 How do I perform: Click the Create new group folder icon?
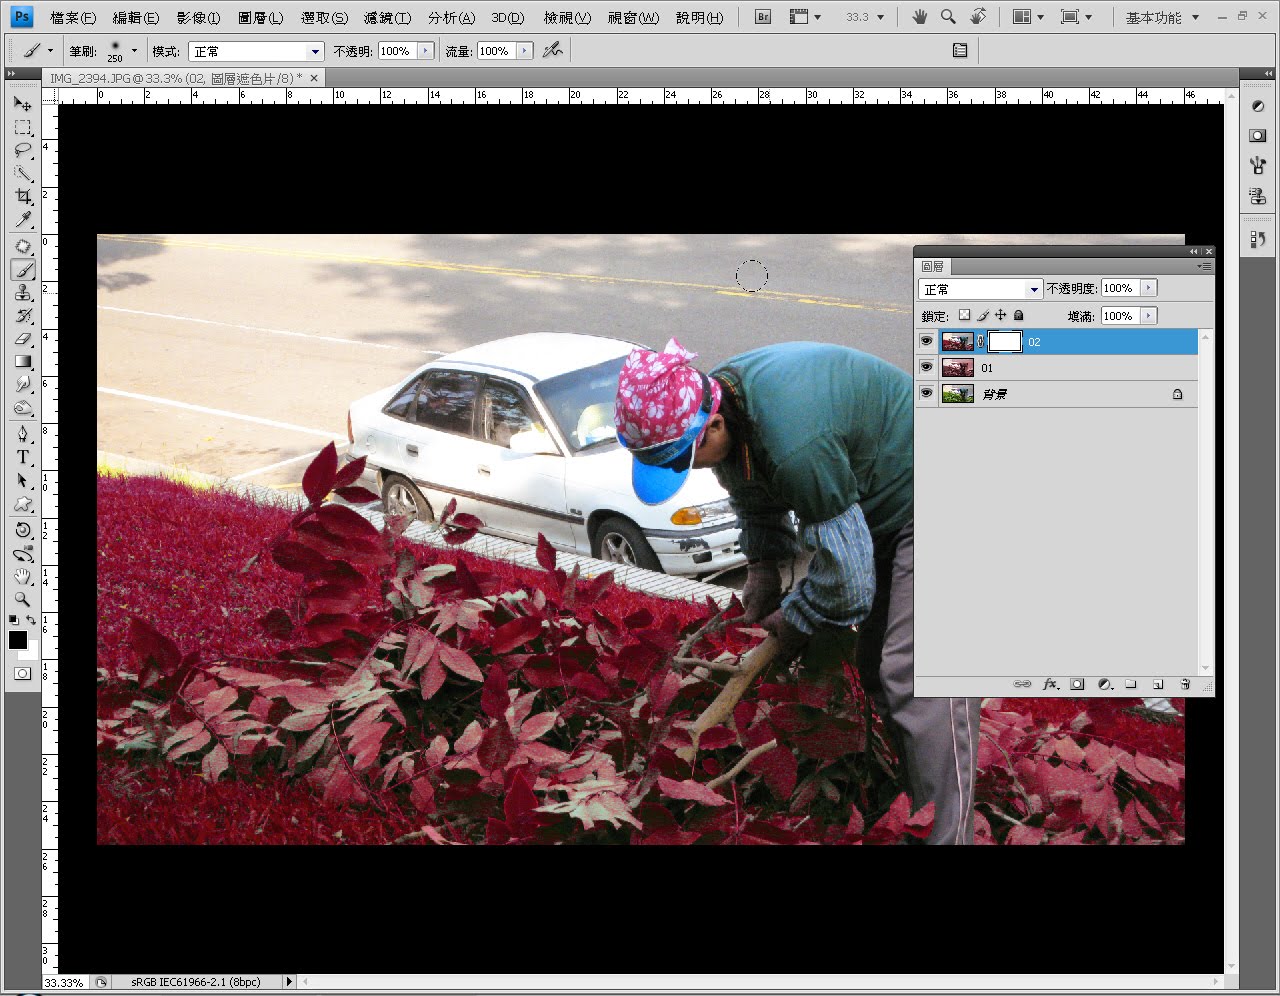1131,684
